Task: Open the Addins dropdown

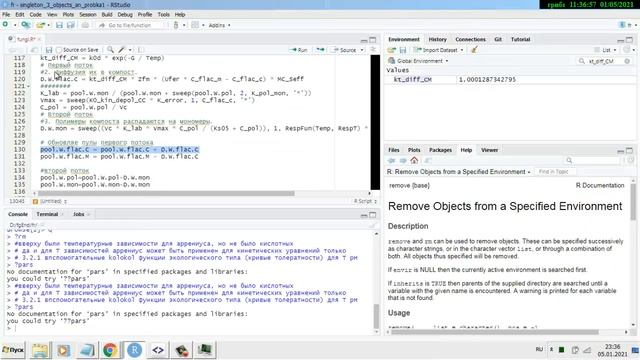Action: [x=219, y=25]
